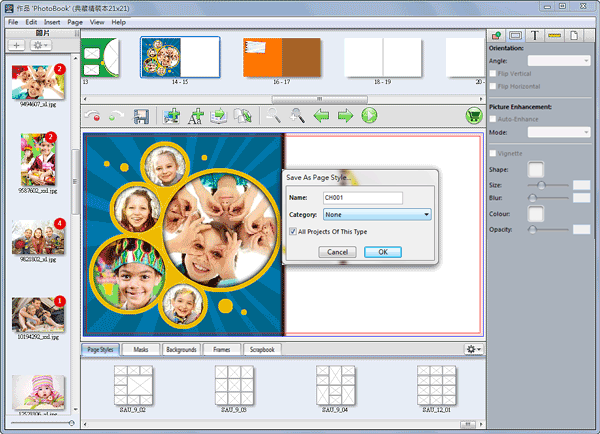Click Cancel in Save As Page Style

[338, 252]
